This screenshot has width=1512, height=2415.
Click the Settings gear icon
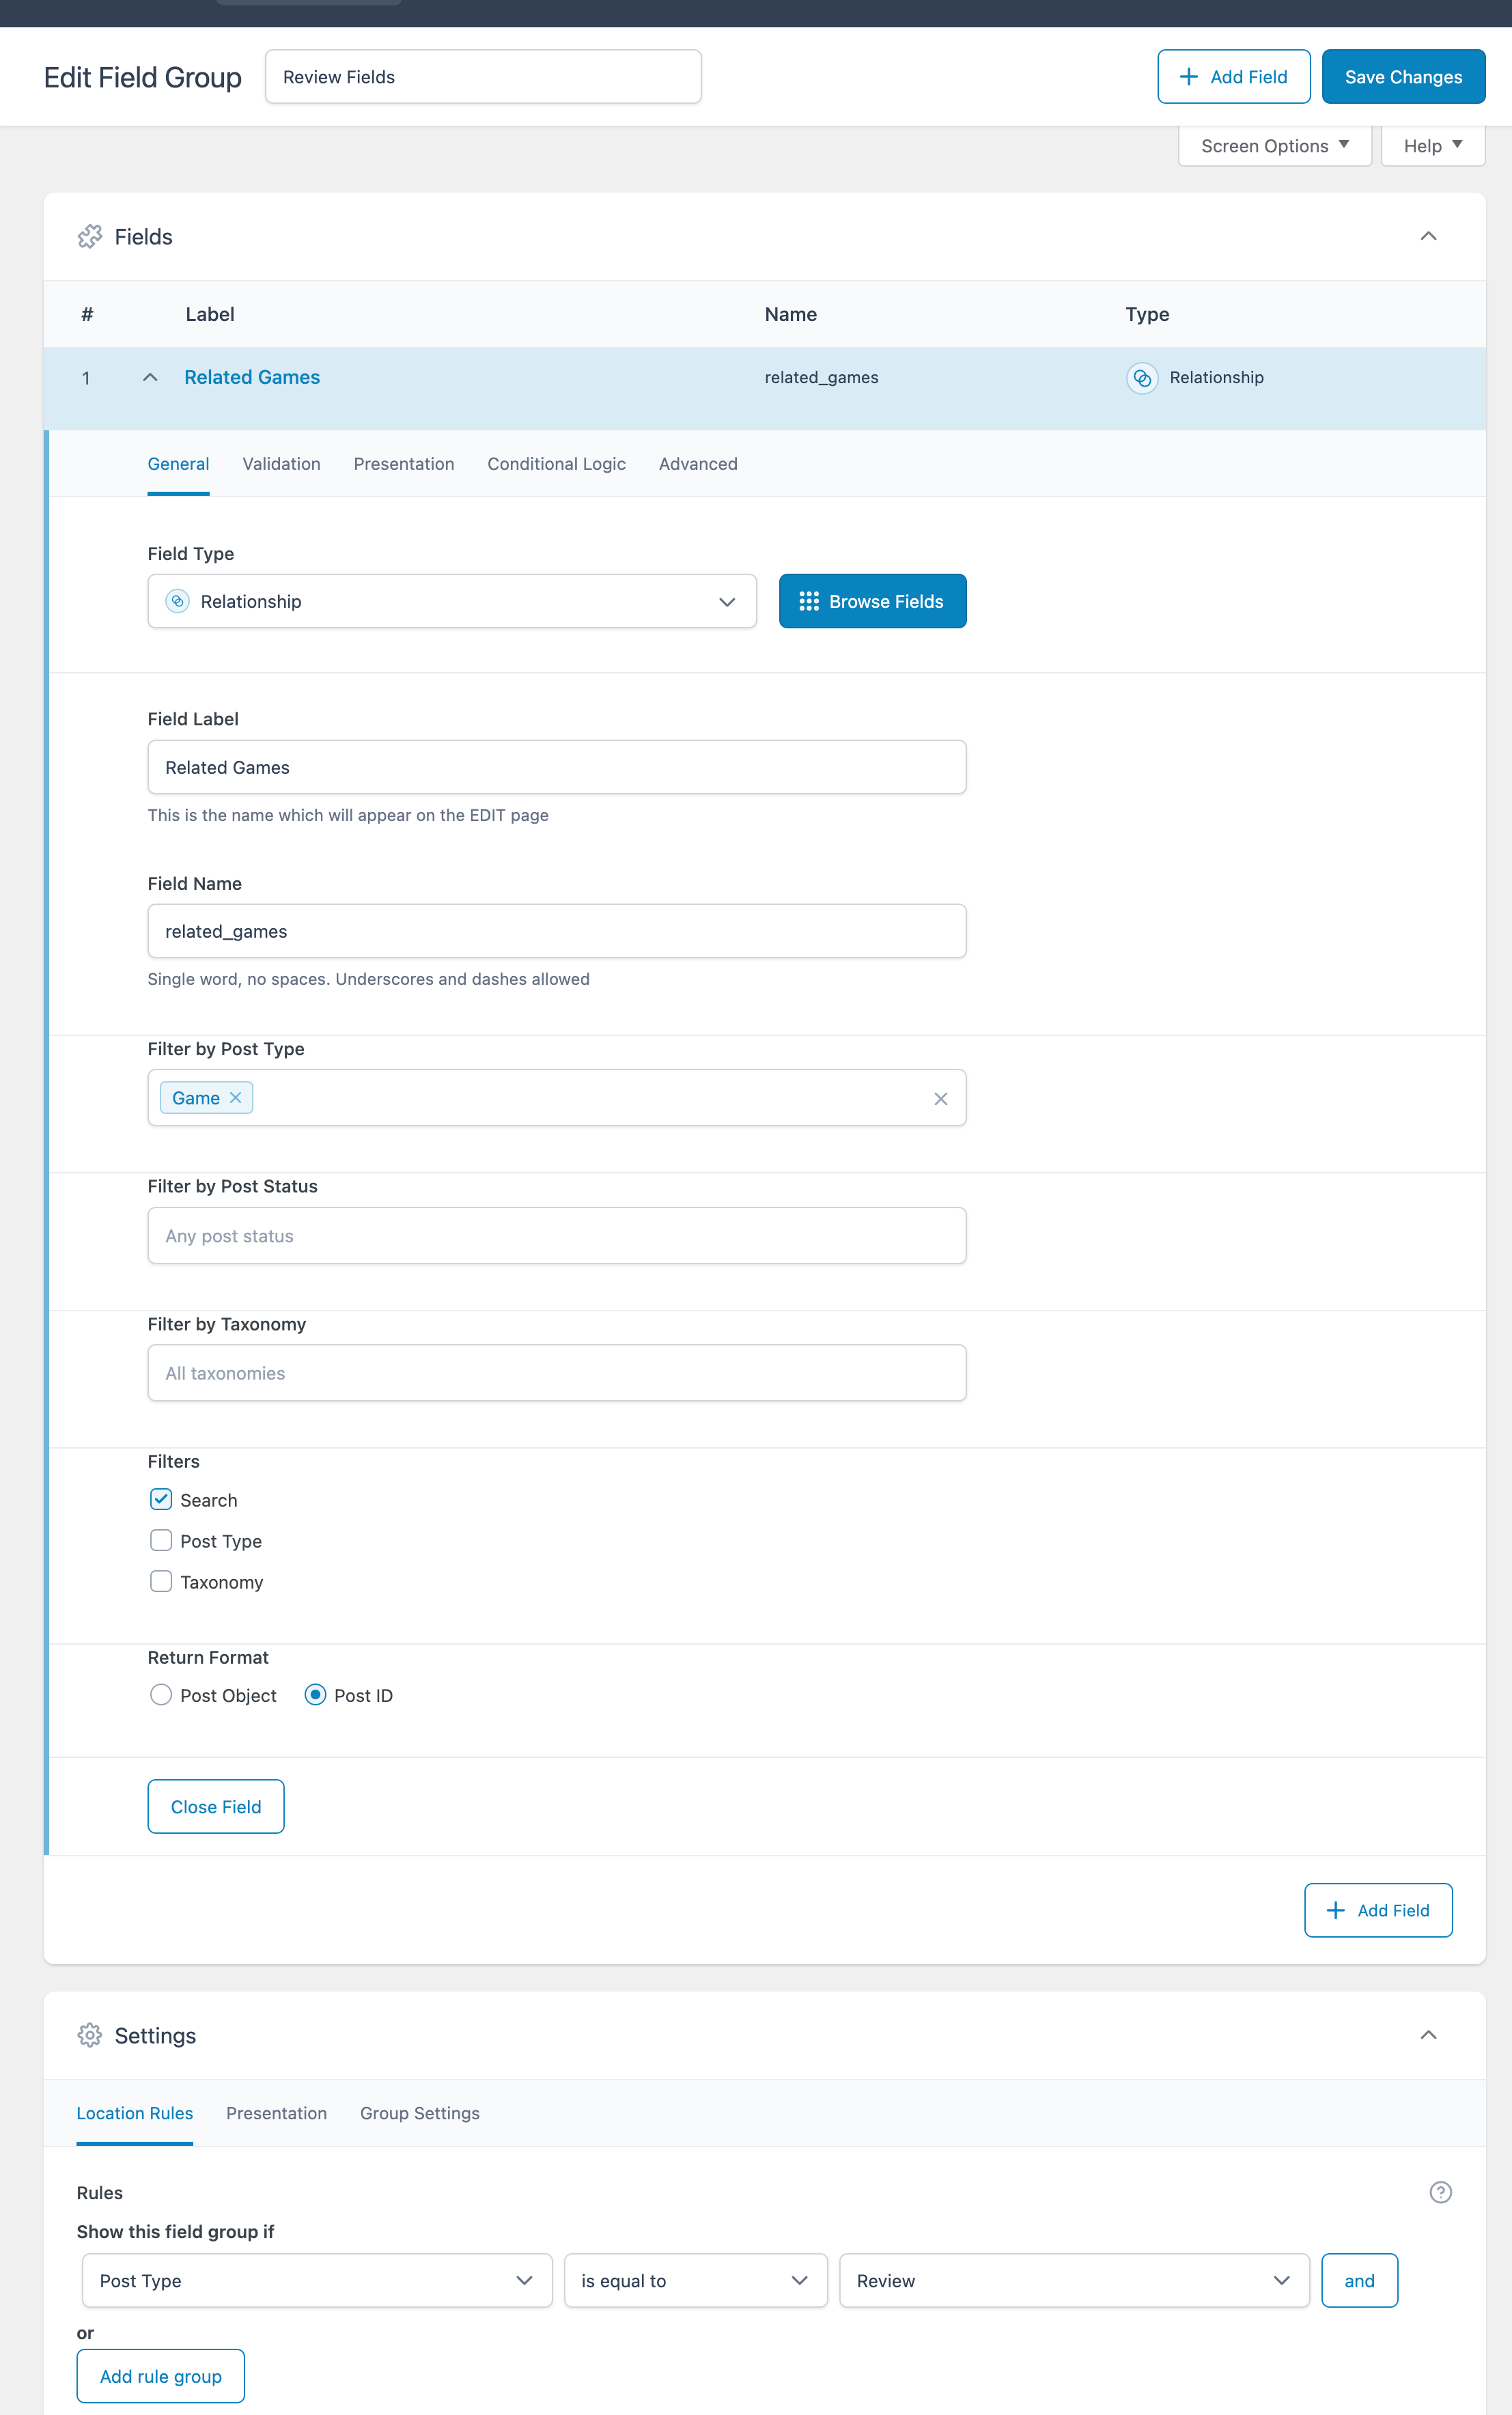(90, 2035)
